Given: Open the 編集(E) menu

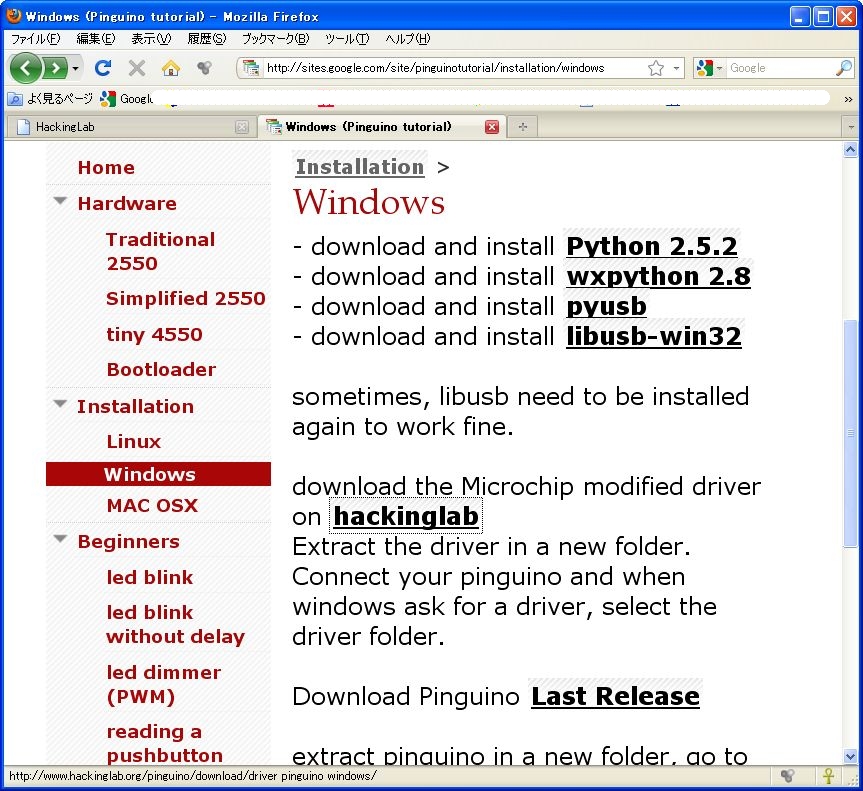Looking at the screenshot, I should tap(96, 39).
